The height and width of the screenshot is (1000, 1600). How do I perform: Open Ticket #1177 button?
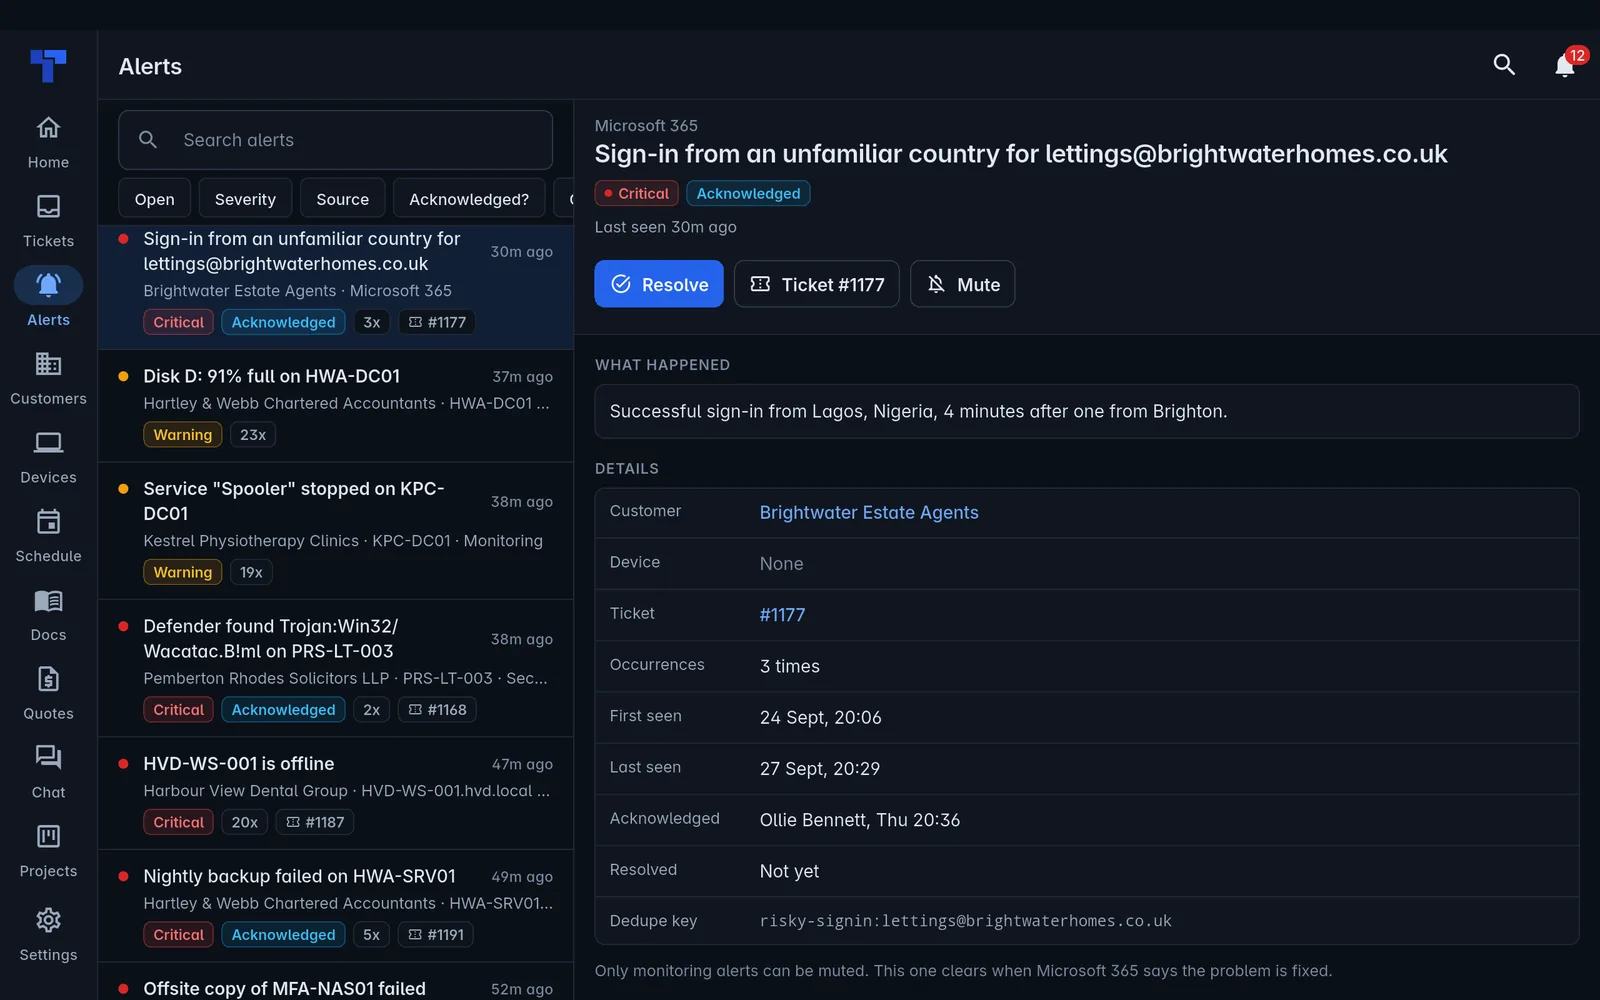point(817,284)
